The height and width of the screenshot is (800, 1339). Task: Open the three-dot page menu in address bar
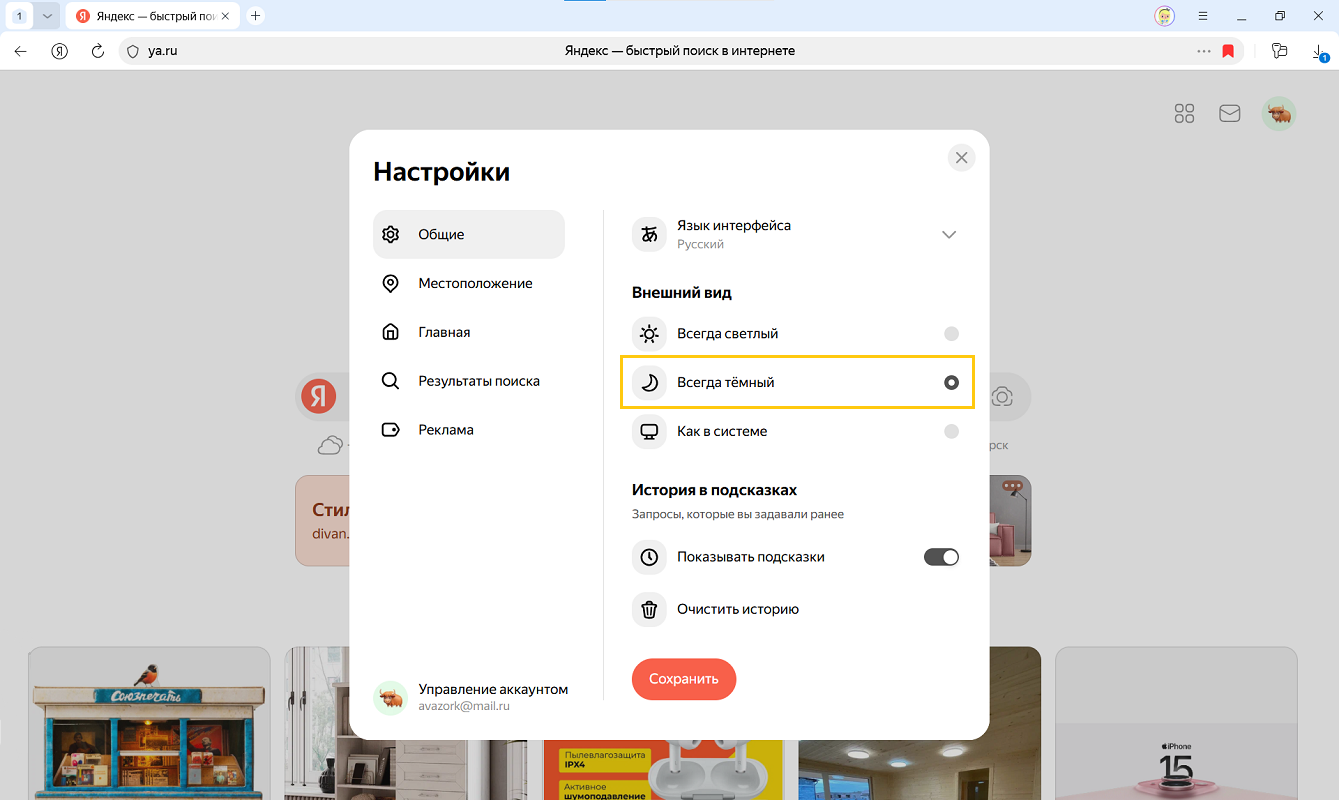tap(1203, 51)
